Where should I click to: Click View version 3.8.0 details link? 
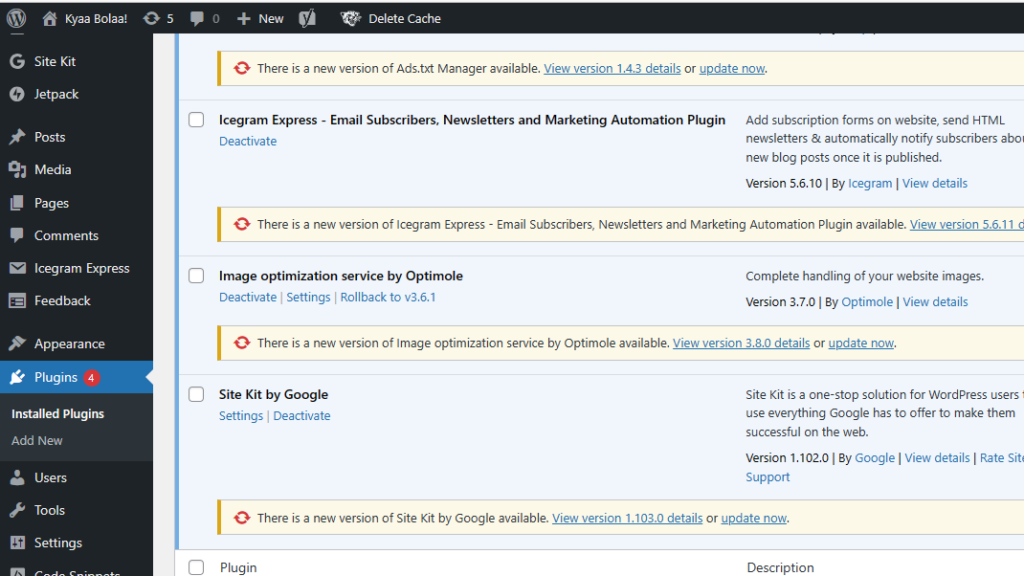point(741,343)
